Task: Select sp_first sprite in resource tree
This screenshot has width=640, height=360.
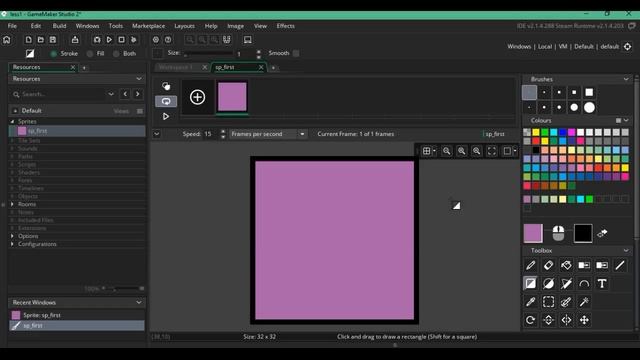Action: point(77,131)
